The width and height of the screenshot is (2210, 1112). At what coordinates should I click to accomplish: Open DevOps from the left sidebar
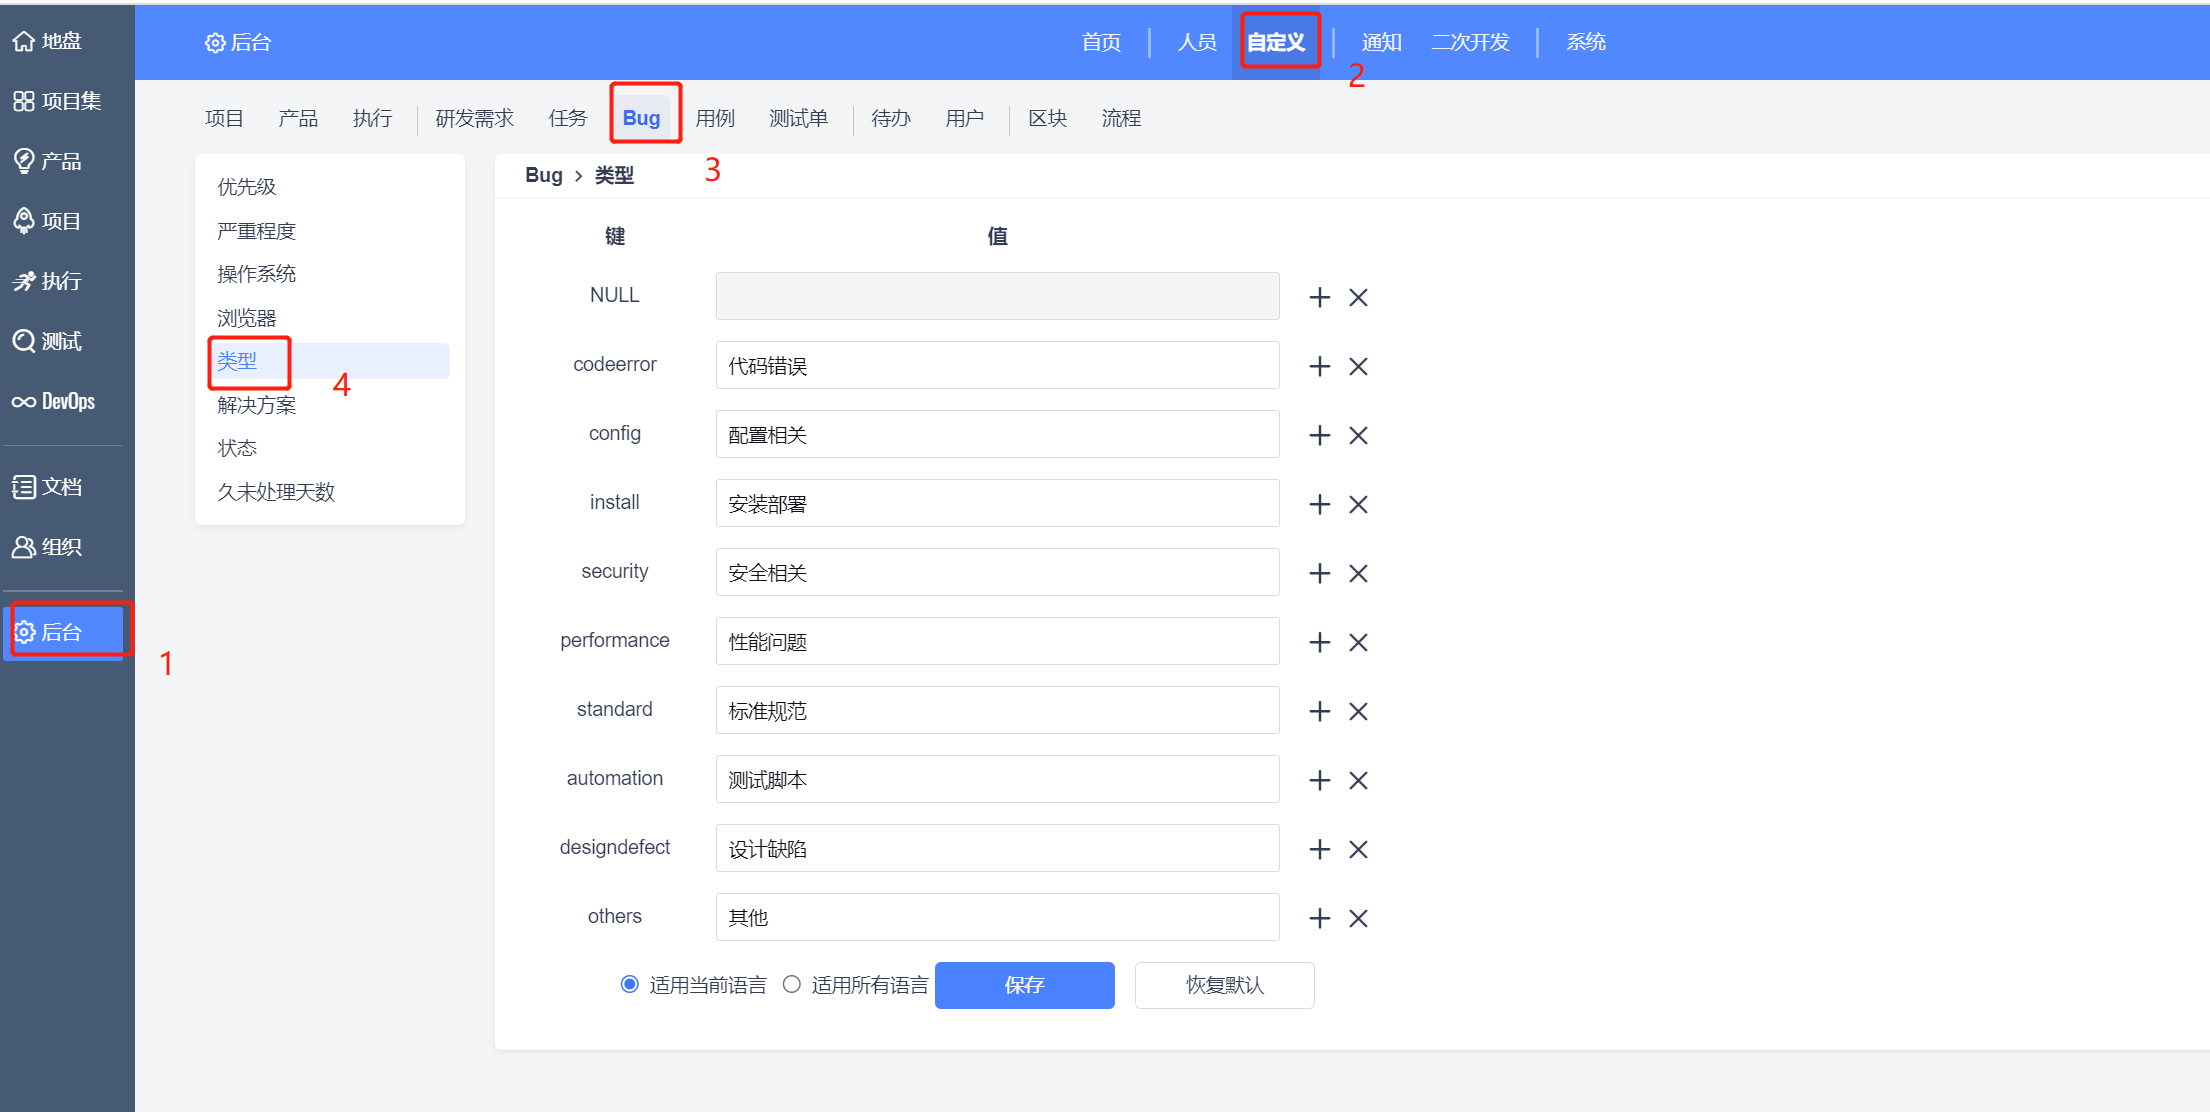tap(55, 401)
